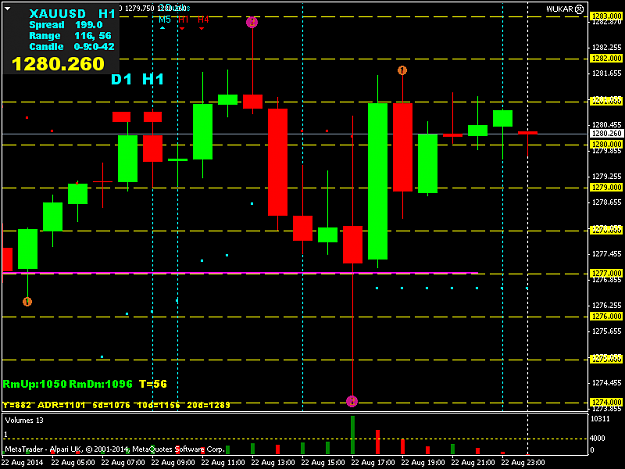Screen dimensions: 625x469
Task: Click the orange circle marker below the second candle's wick
Action: 27,302
